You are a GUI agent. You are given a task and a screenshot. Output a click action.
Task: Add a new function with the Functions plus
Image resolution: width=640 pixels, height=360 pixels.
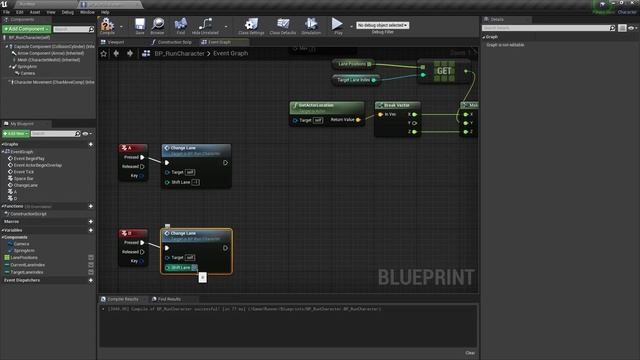pyautogui.click(x=91, y=206)
